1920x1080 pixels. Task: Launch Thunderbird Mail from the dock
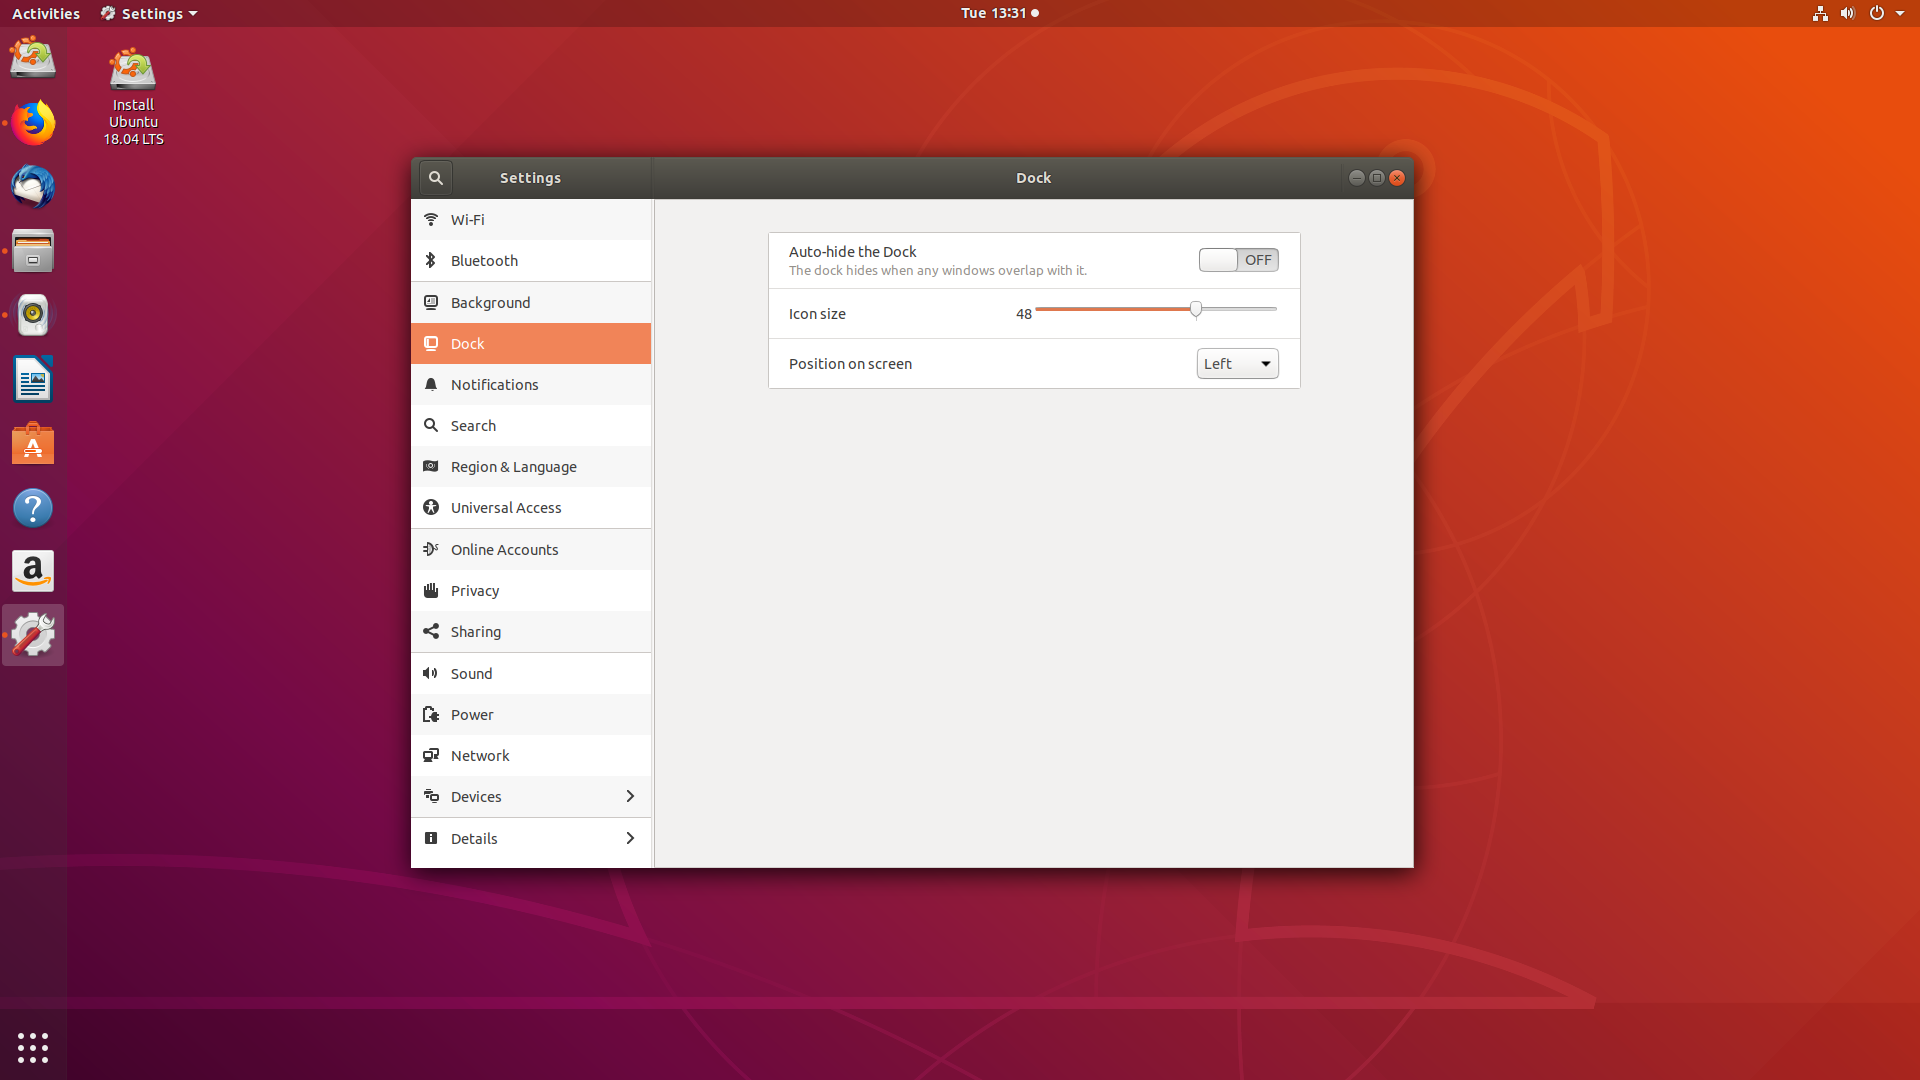(x=33, y=187)
